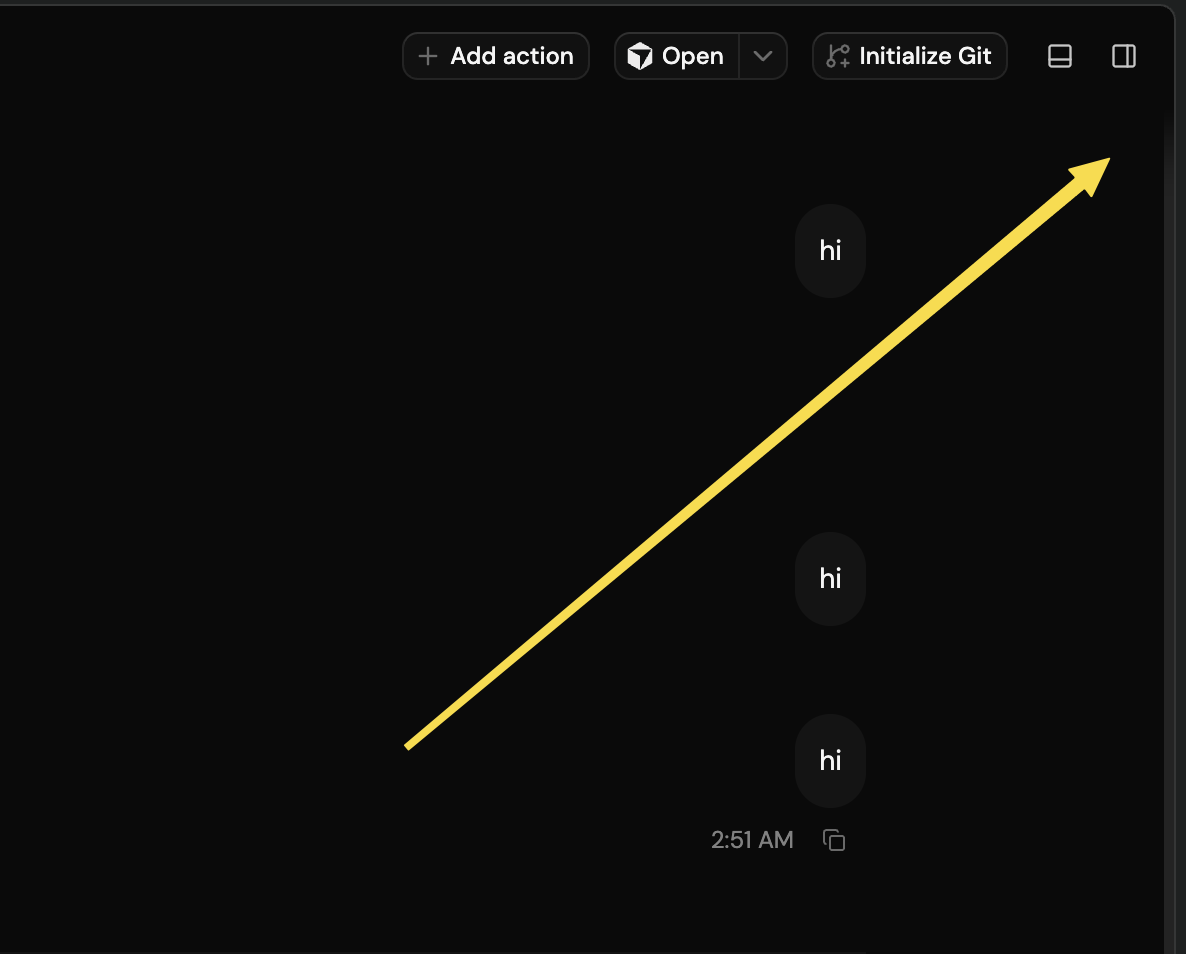Copy the last message via copy icon
The height and width of the screenshot is (954, 1186).
834,840
